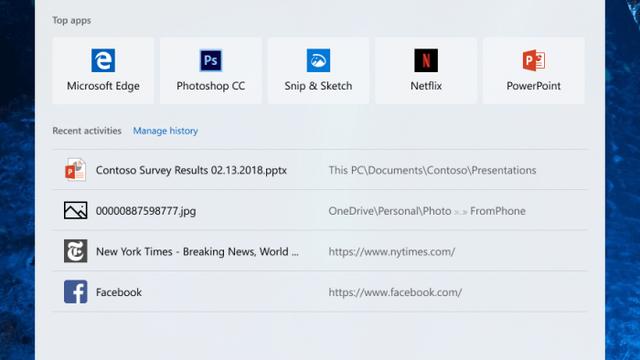Screen dimensions: 640x360
Task: Open the Facebook recent activity entry
Action: 119,292
